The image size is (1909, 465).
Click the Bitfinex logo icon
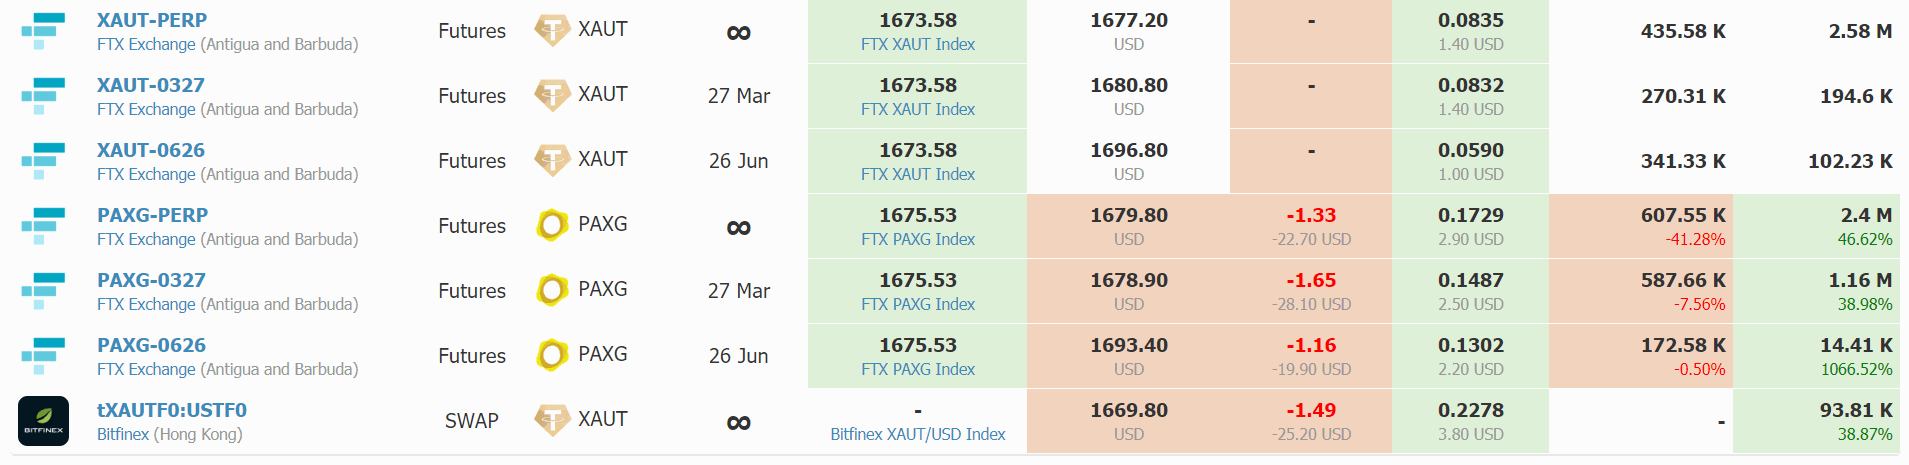[43, 421]
